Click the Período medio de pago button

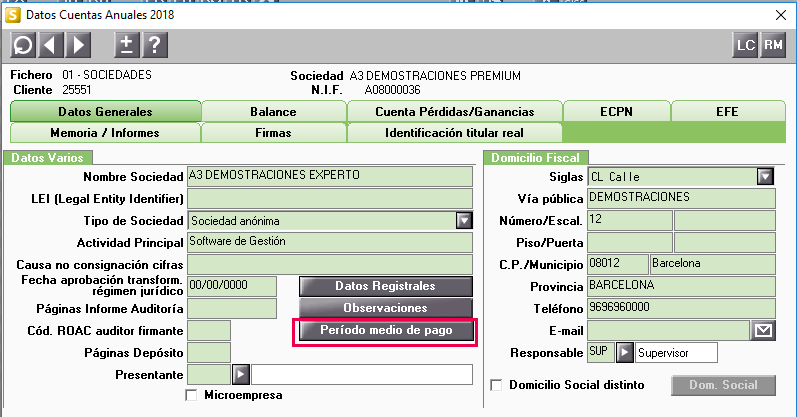(x=386, y=331)
